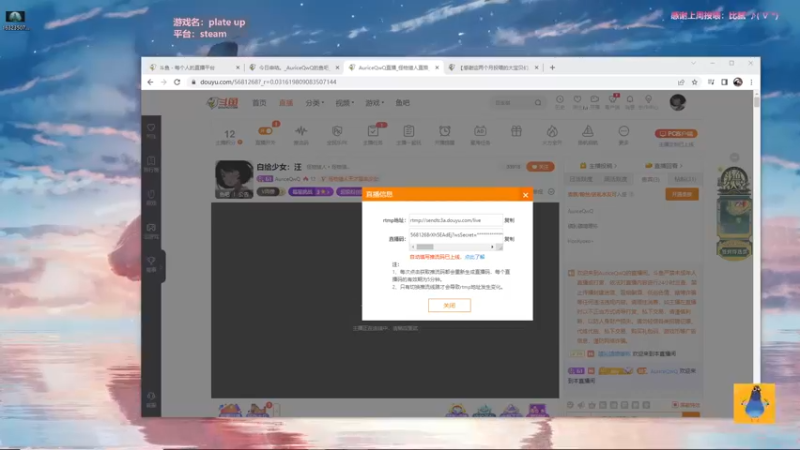This screenshot has width=800, height=450.
Task: Open the tab search chevron in Chrome
Action: click(693, 63)
